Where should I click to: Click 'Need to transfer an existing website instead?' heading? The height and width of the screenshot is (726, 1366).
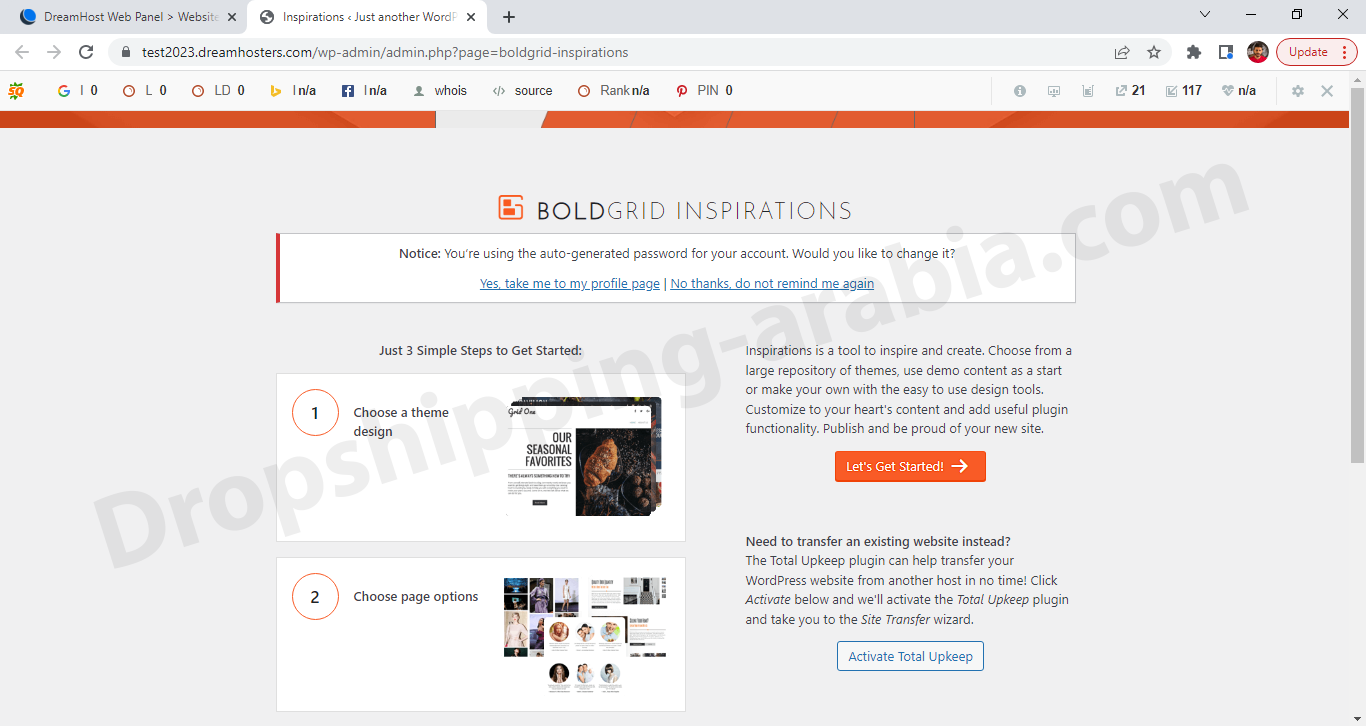pyautogui.click(x=878, y=542)
